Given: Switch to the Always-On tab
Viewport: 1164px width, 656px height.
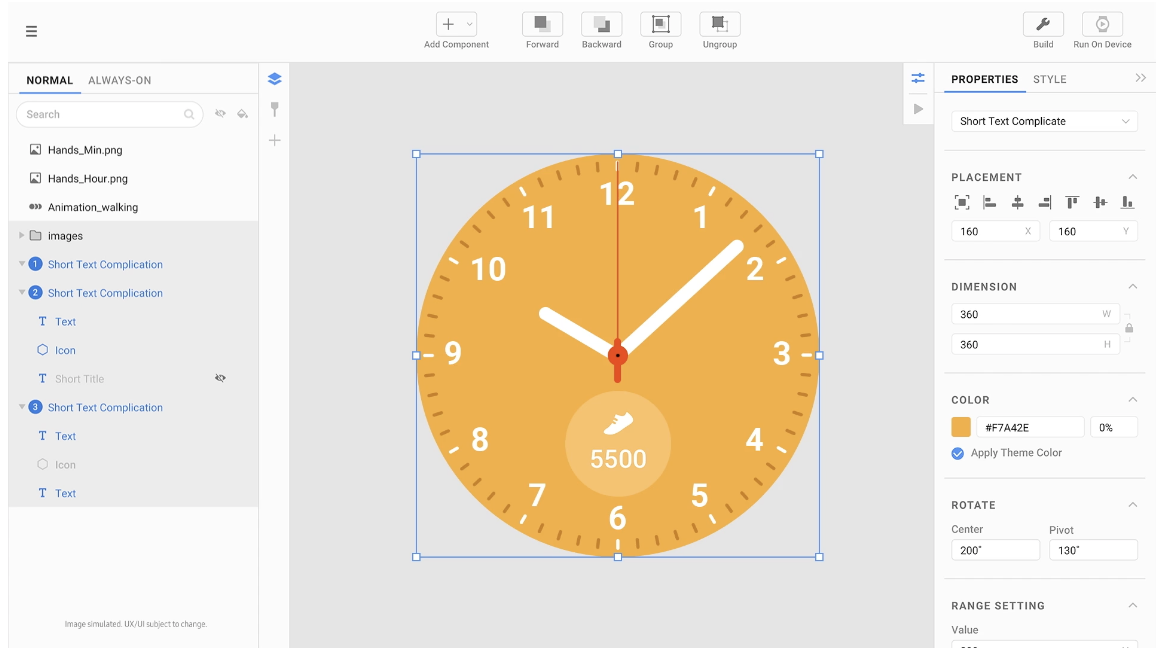Looking at the screenshot, I should coord(119,80).
